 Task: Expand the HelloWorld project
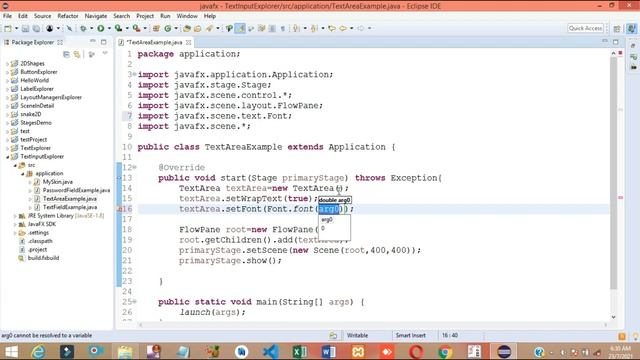tap(7, 80)
